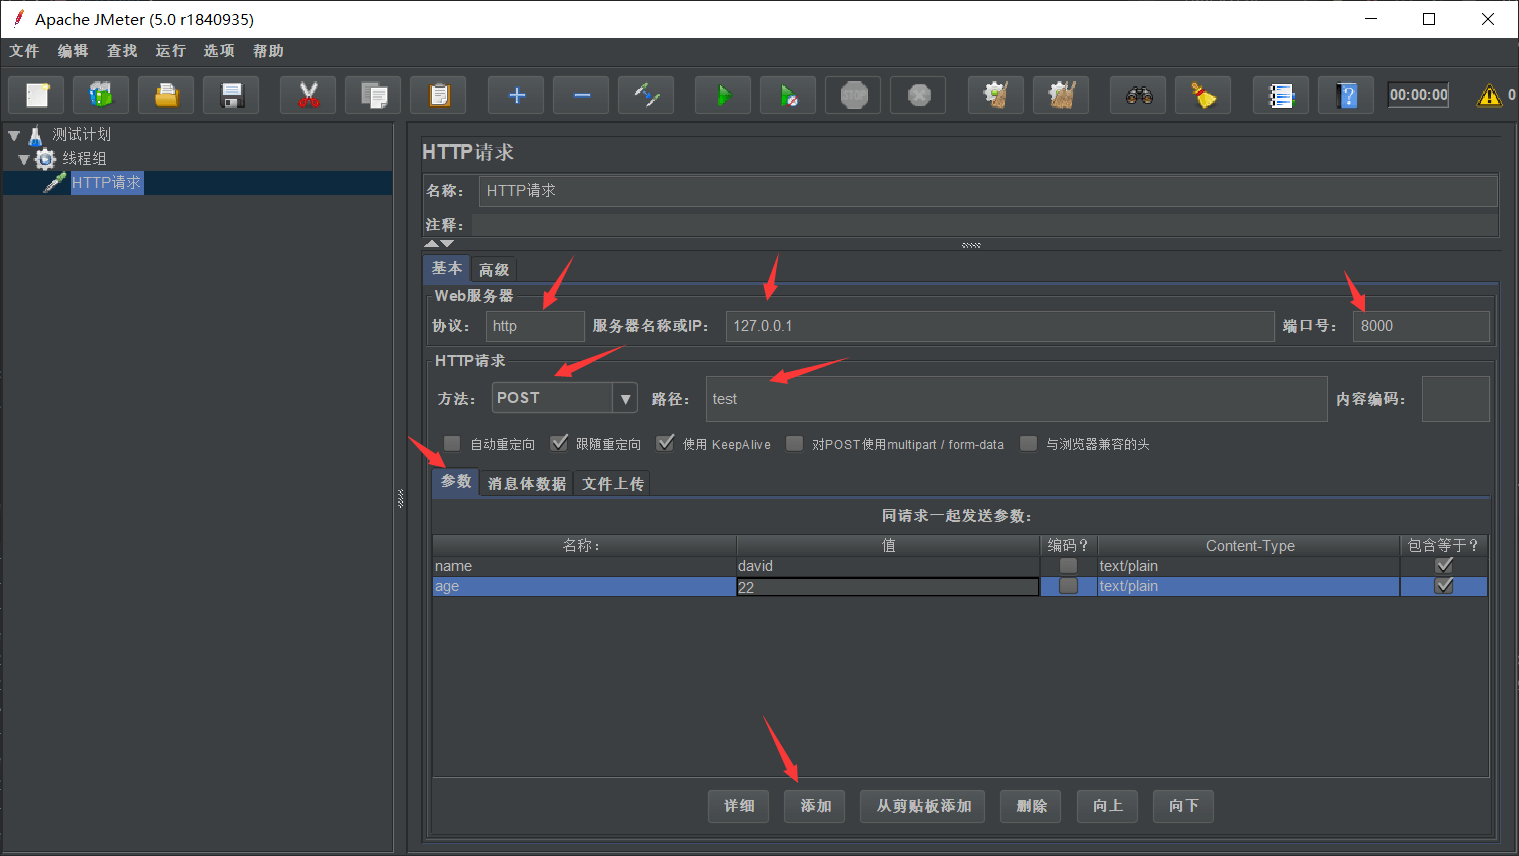Collapse all nodes with the minus icon
The width and height of the screenshot is (1519, 856).
[581, 95]
